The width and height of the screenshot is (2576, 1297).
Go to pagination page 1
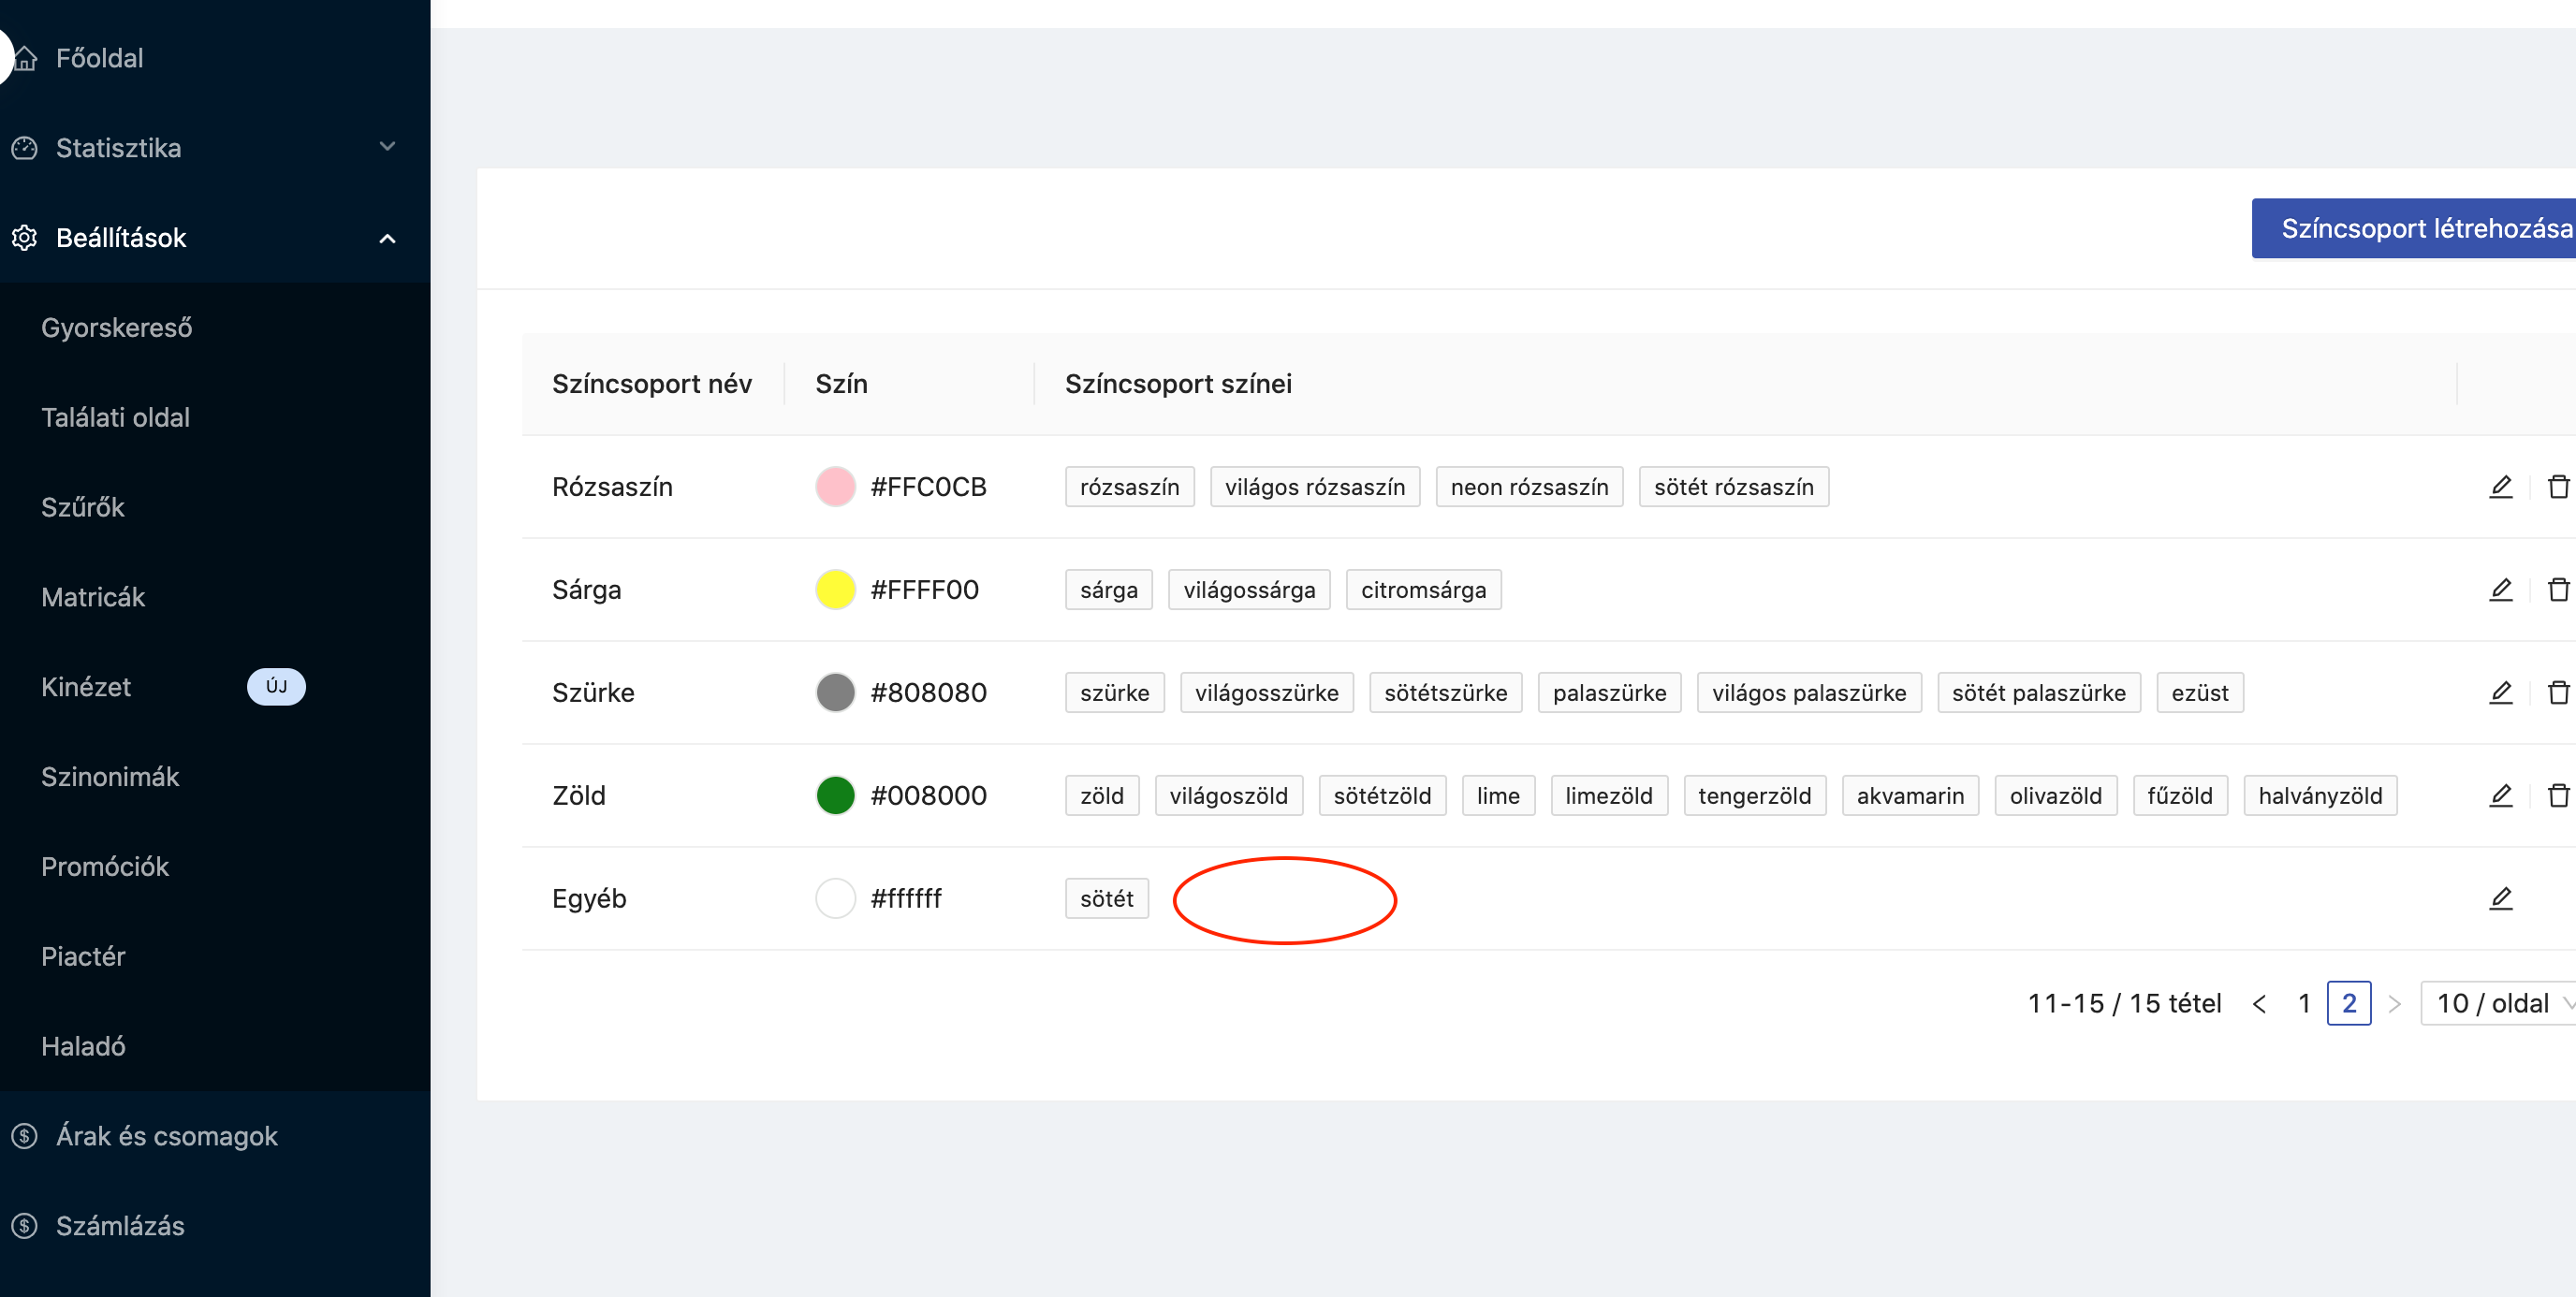[x=2304, y=1003]
